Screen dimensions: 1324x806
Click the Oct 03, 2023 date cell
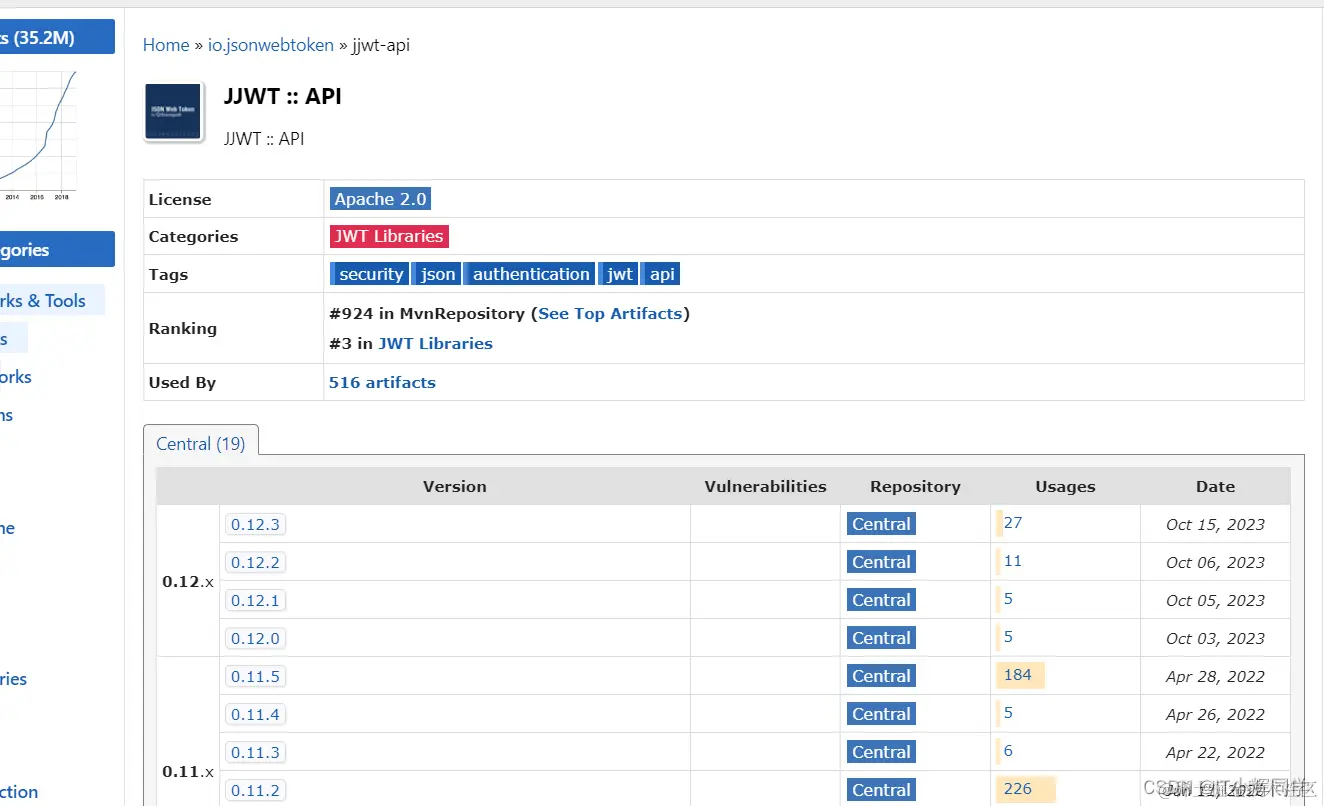click(x=1215, y=638)
